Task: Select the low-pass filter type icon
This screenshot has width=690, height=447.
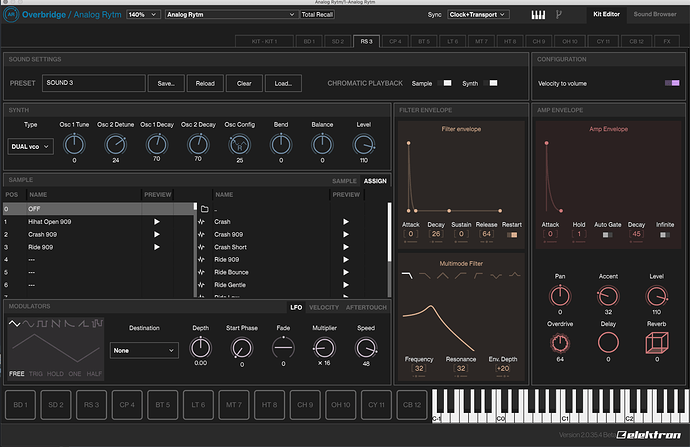Action: click(x=407, y=275)
